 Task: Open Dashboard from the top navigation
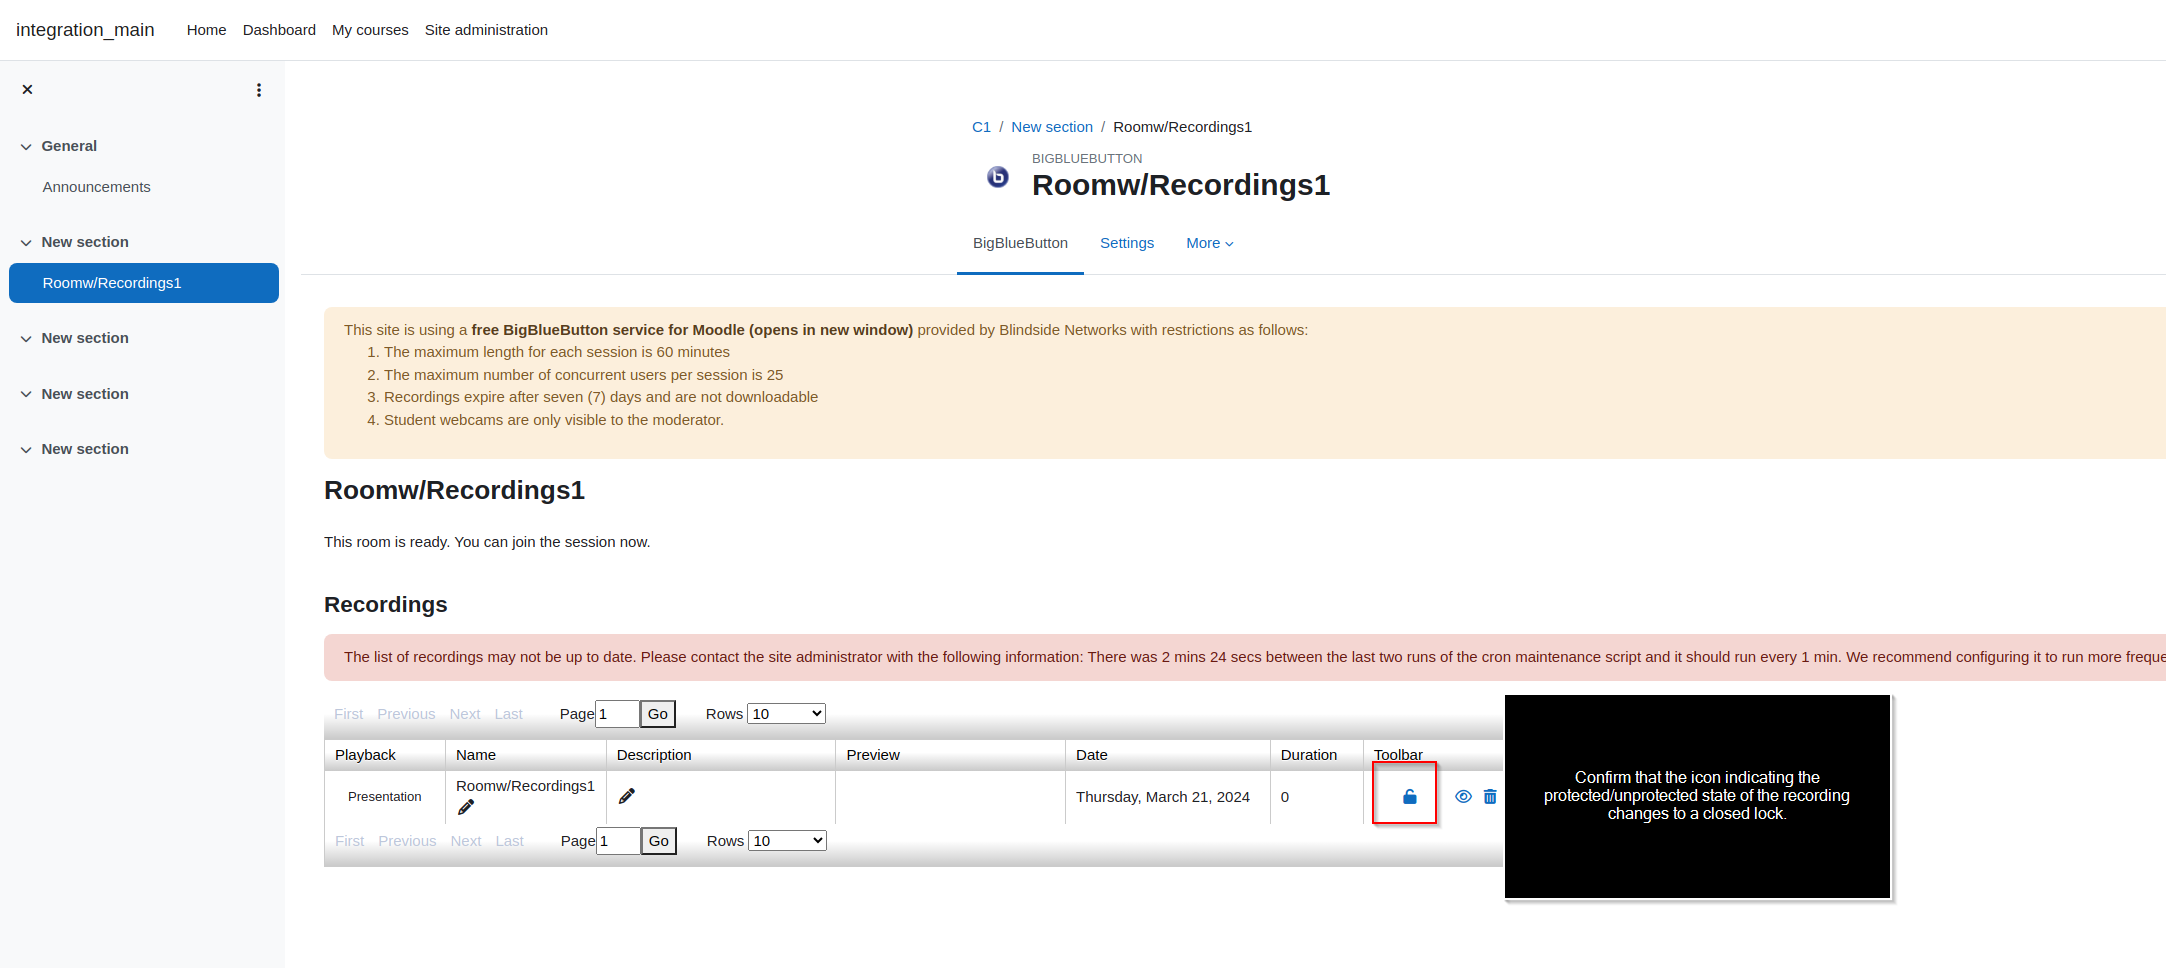[279, 30]
